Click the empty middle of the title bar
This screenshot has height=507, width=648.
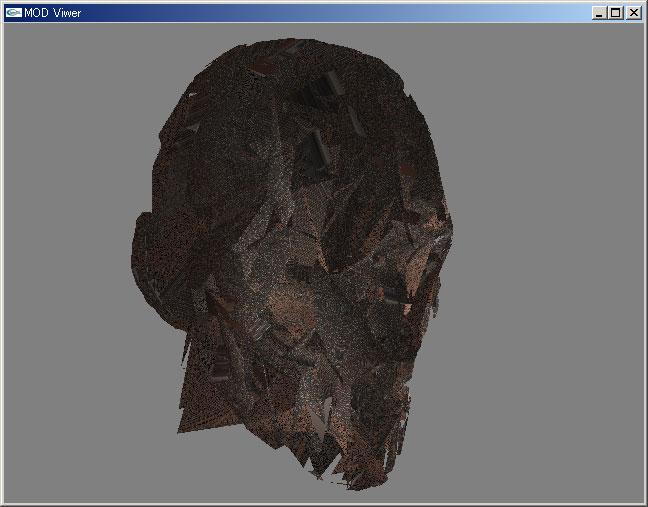320,13
